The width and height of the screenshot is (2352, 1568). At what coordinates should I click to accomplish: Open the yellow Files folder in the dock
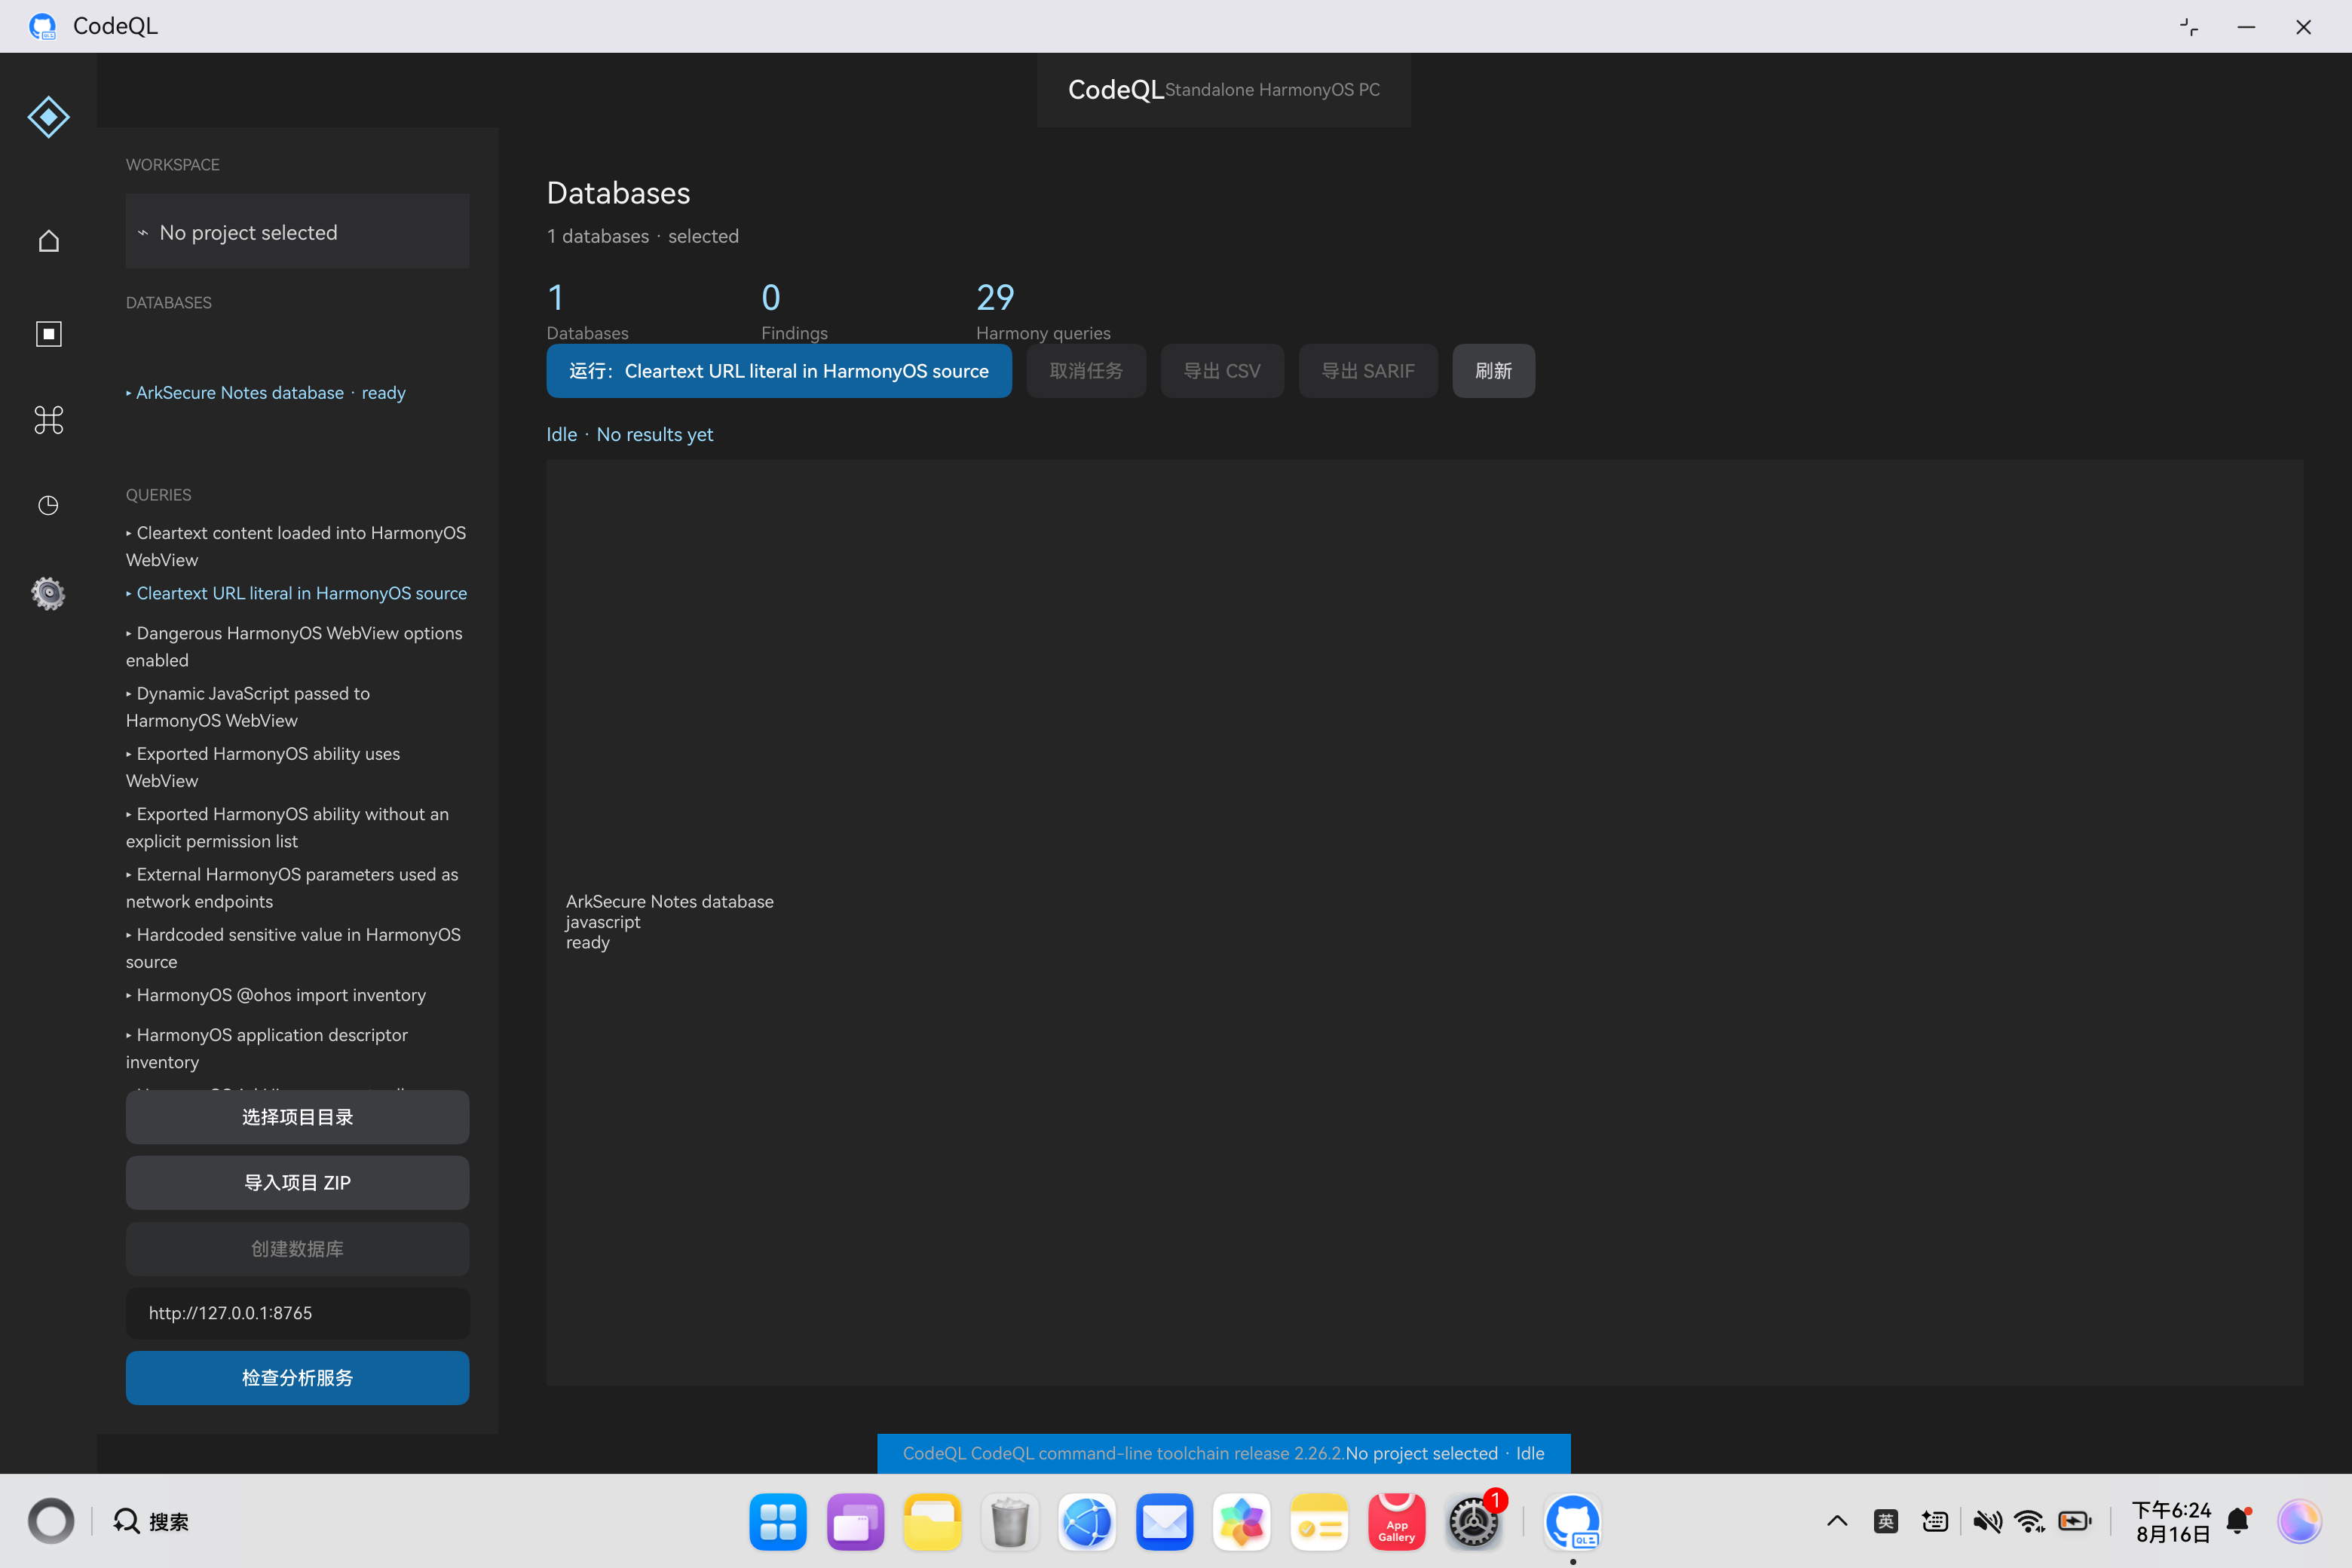[932, 1522]
